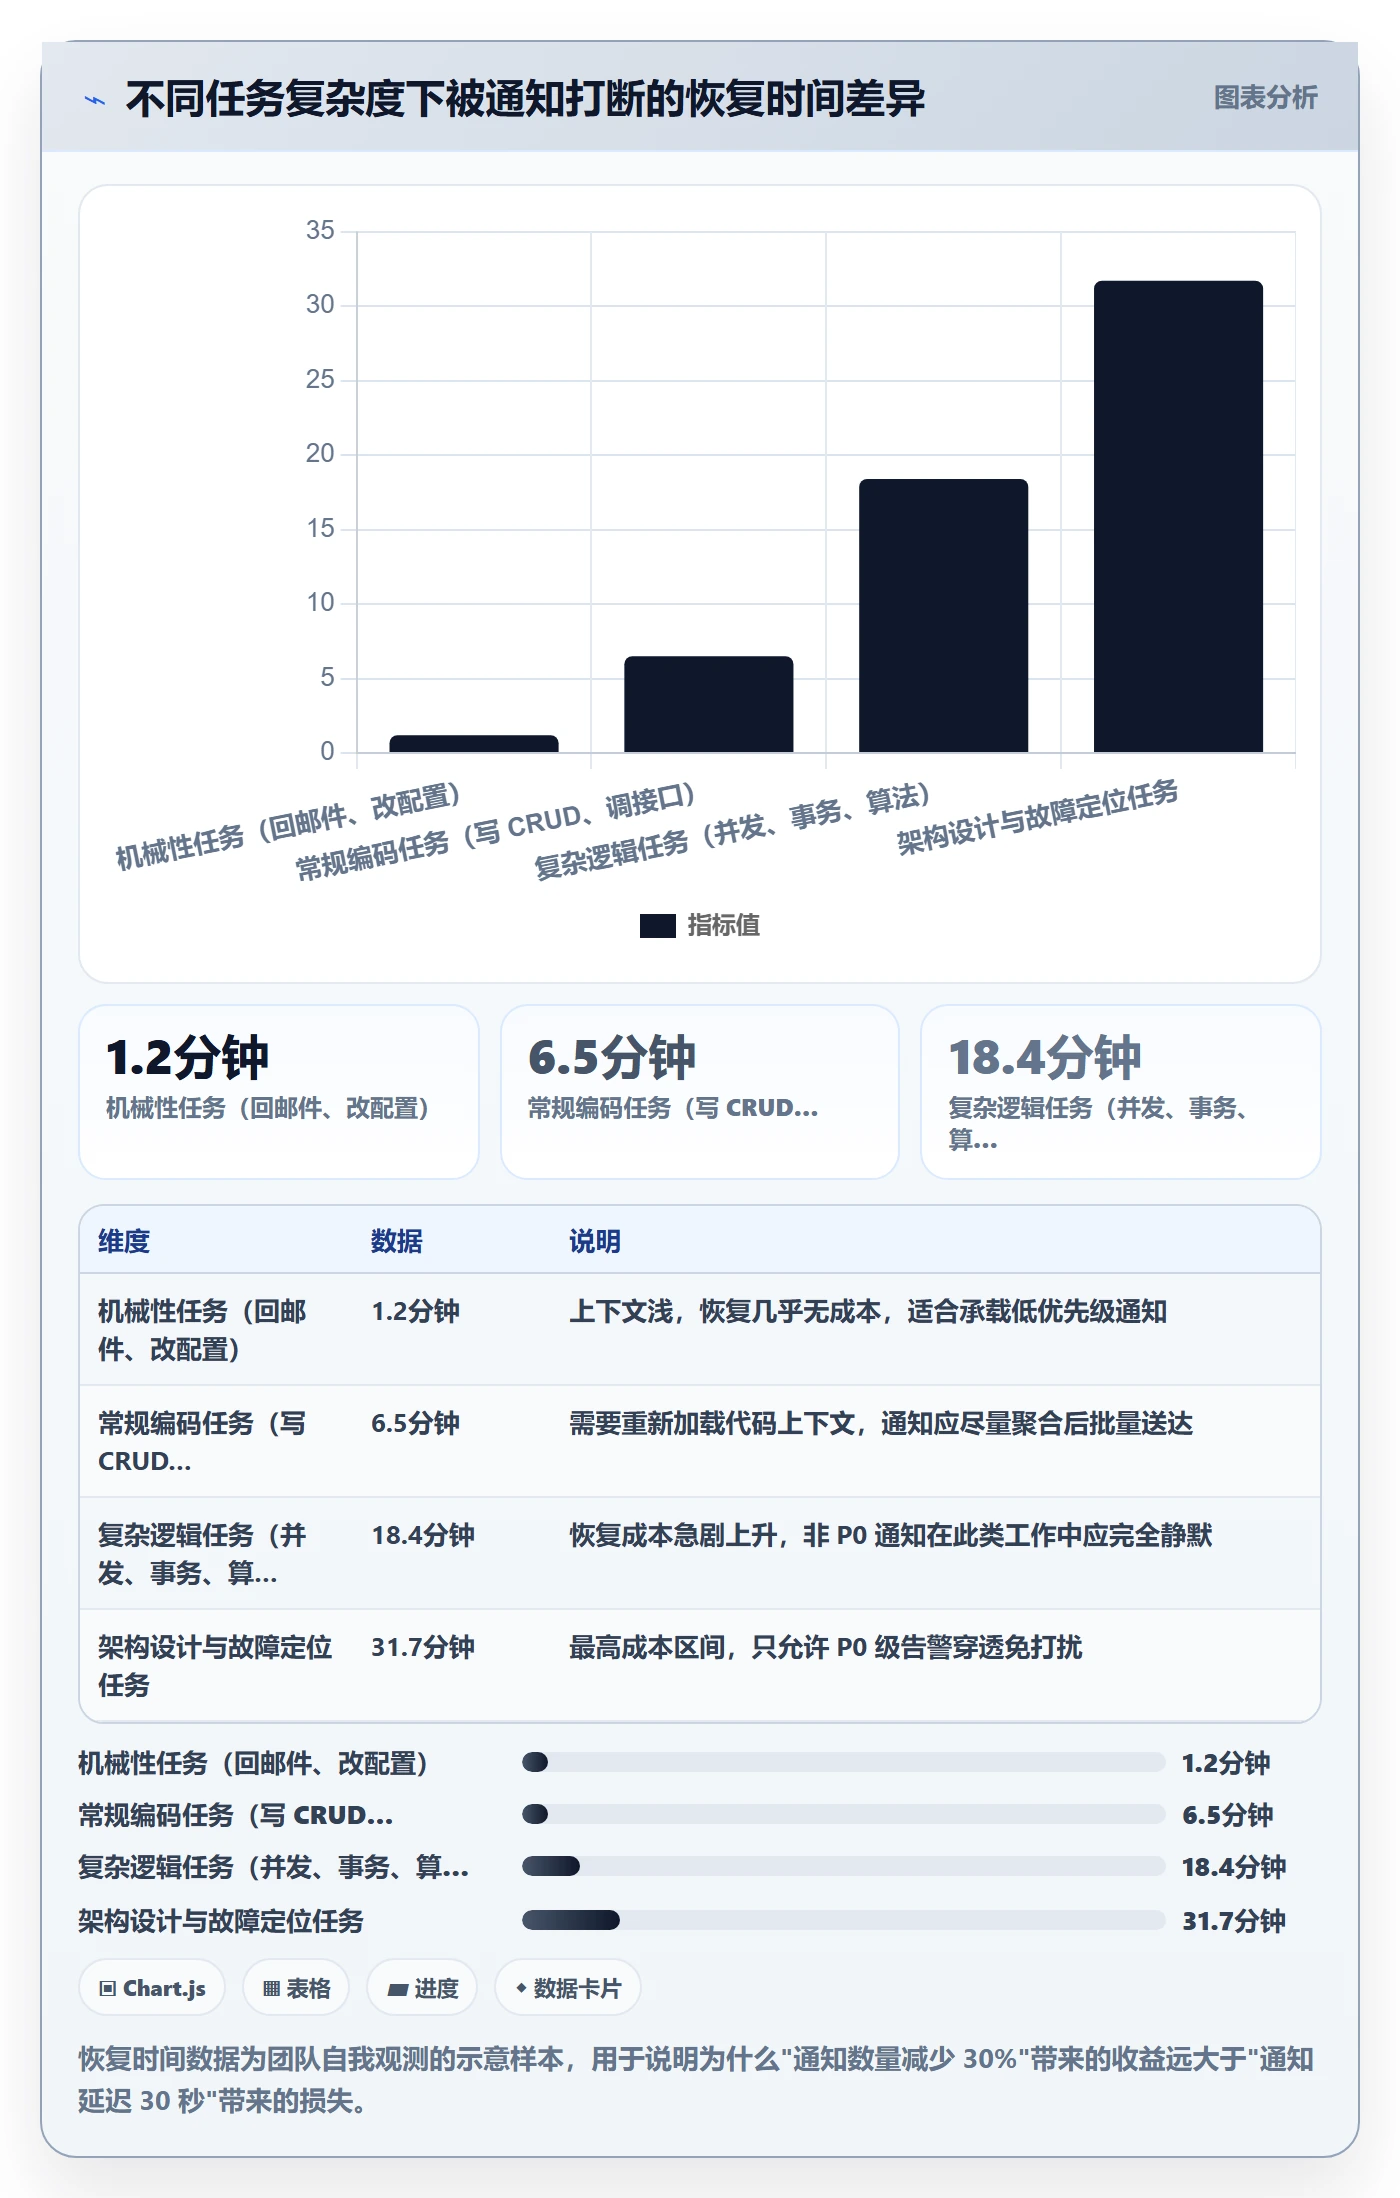
Task: Select table cell 31.7分钟
Action: click(x=422, y=1647)
